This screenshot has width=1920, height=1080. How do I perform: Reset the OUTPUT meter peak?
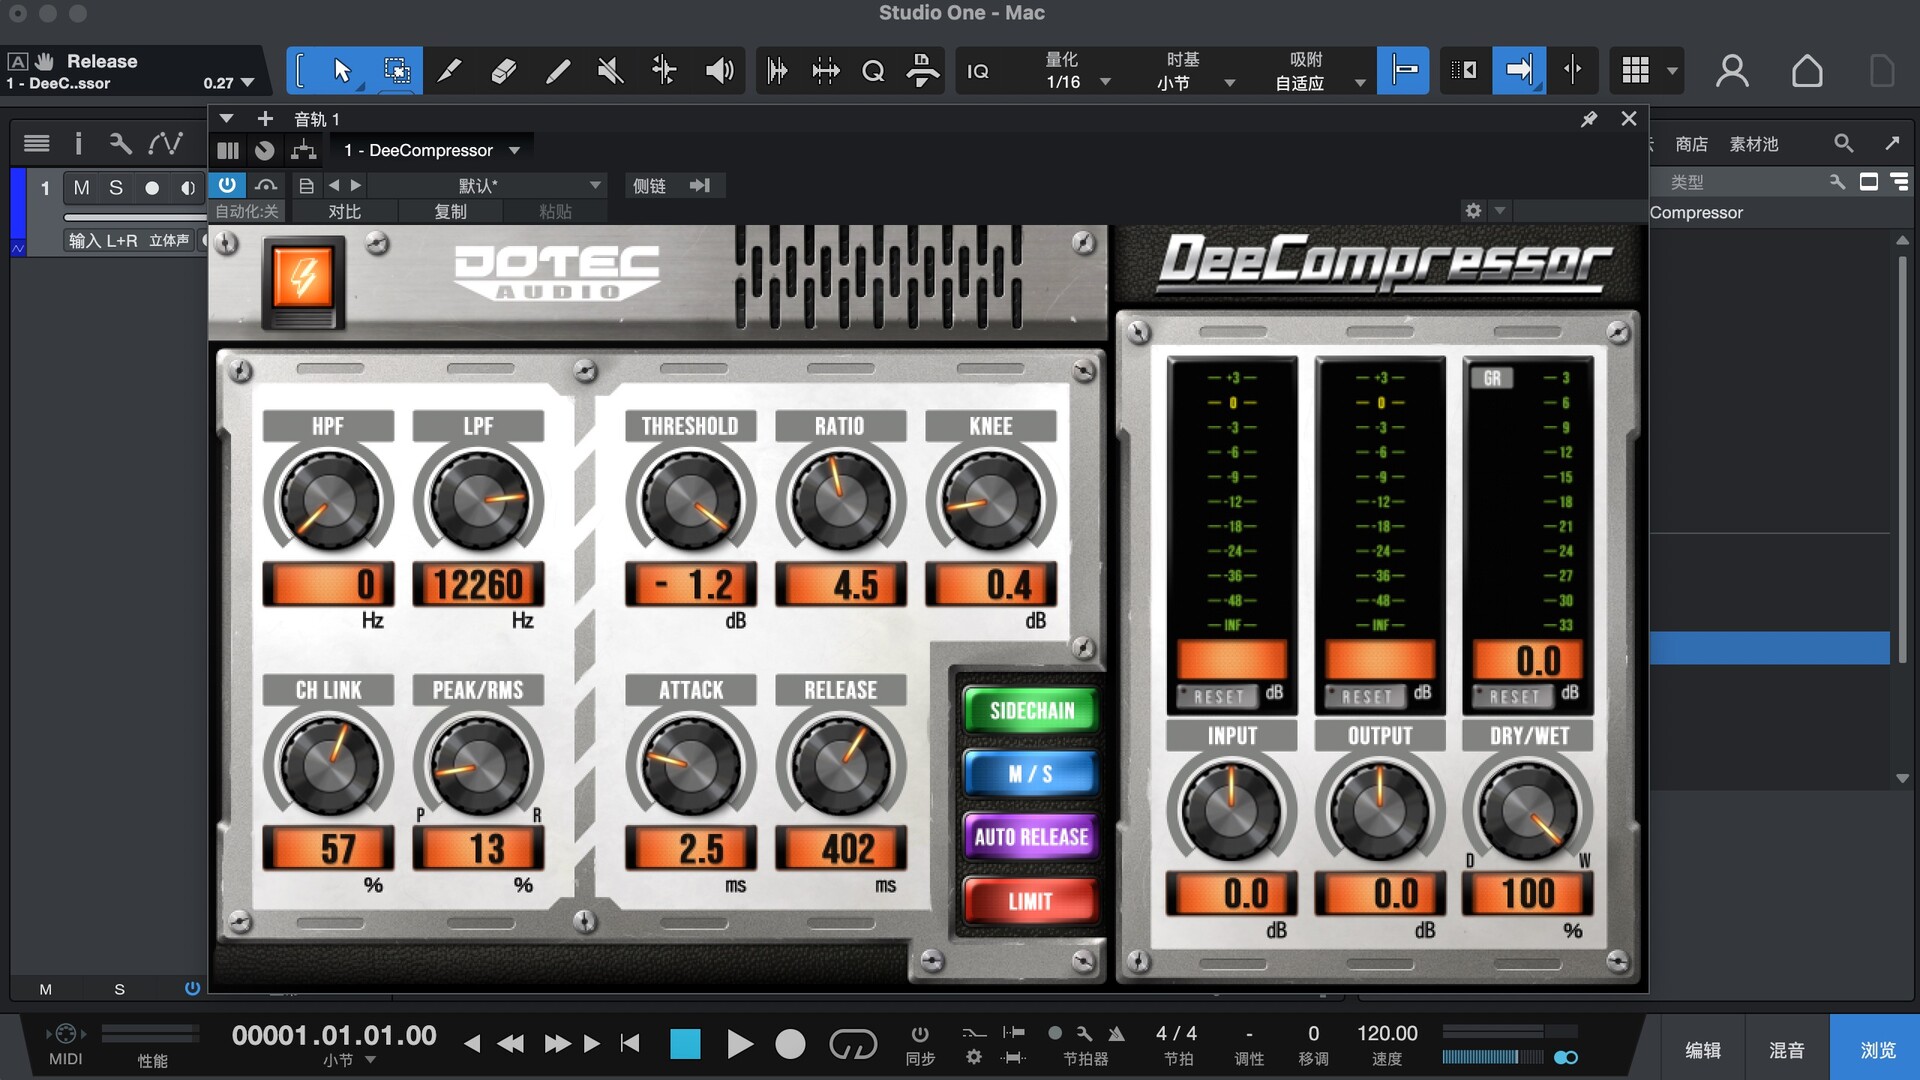click(1367, 696)
